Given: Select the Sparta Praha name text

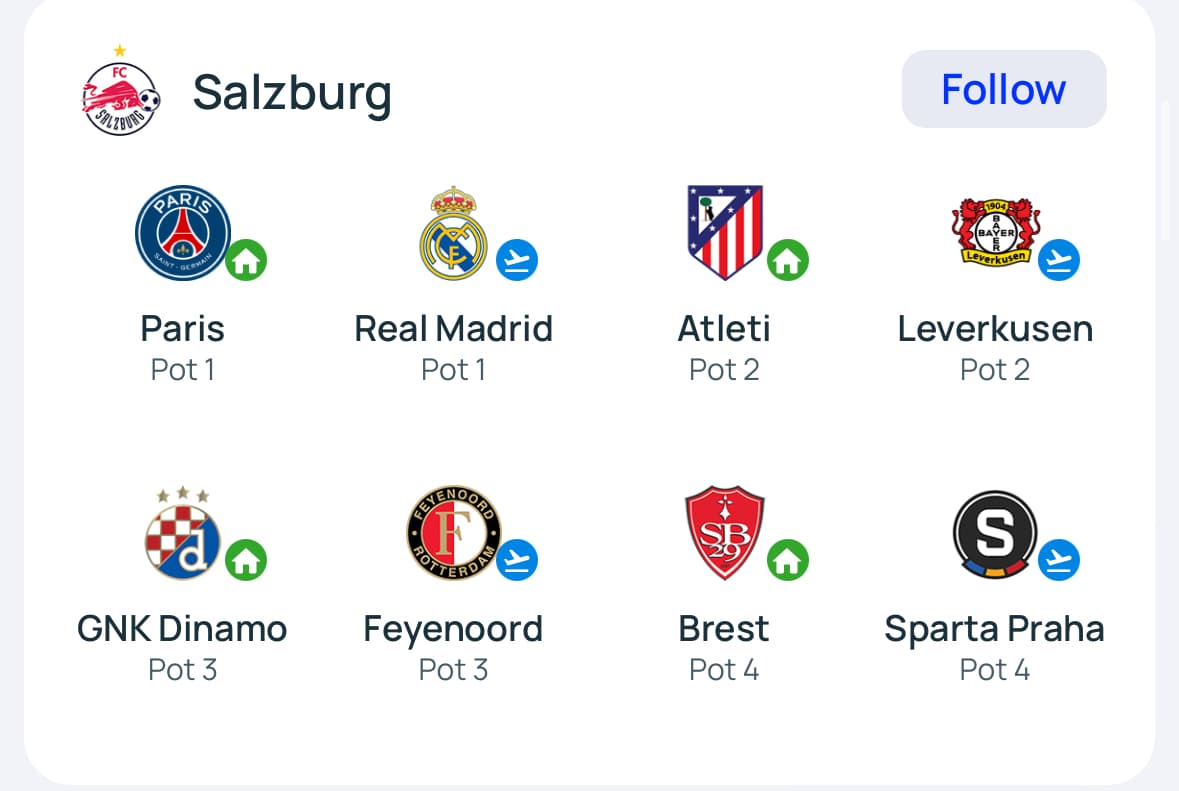Looking at the screenshot, I should click(x=994, y=629).
